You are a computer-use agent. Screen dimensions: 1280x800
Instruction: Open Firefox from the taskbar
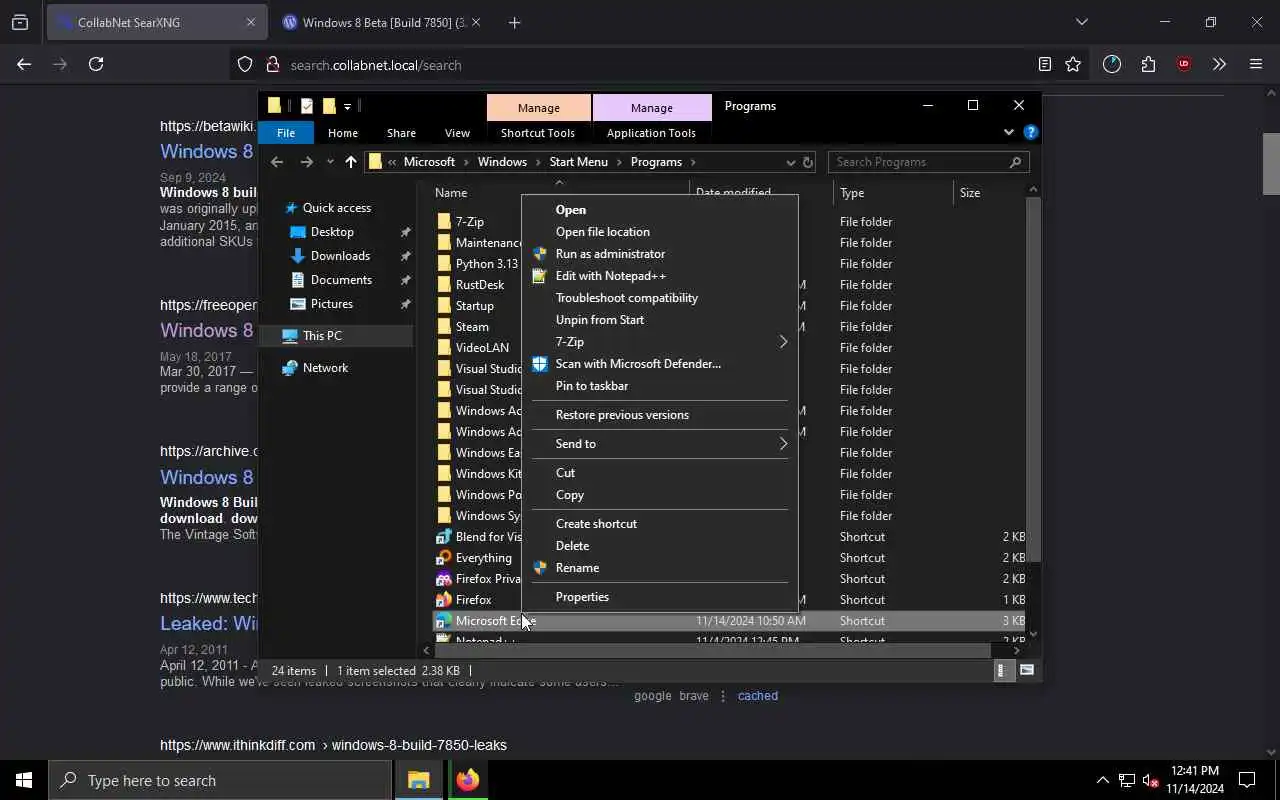pos(467,780)
